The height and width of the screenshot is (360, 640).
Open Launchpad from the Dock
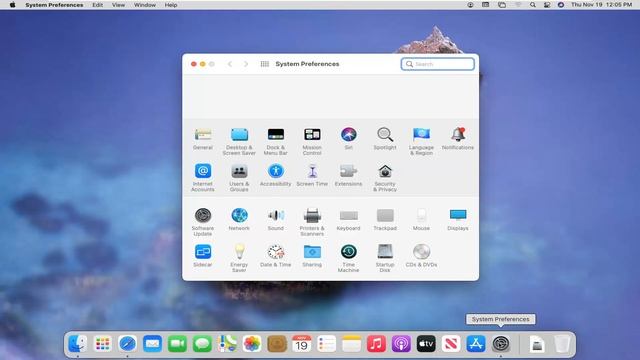(102, 344)
